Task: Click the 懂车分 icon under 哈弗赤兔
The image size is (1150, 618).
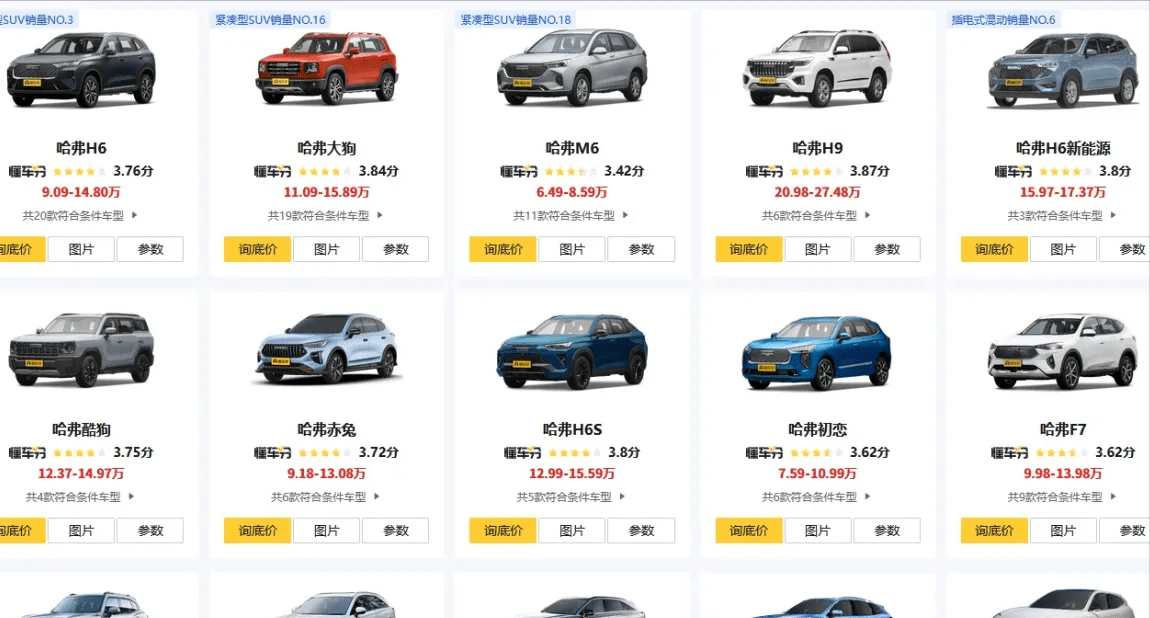Action: (272, 453)
